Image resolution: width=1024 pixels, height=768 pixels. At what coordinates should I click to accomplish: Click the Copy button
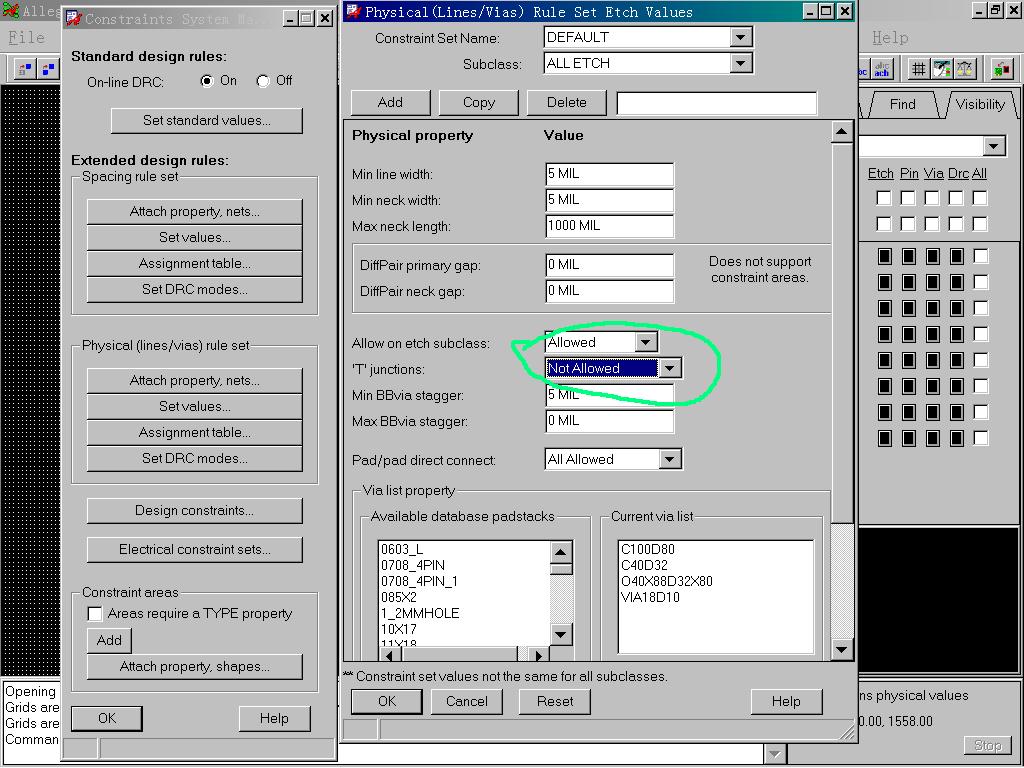pos(479,103)
